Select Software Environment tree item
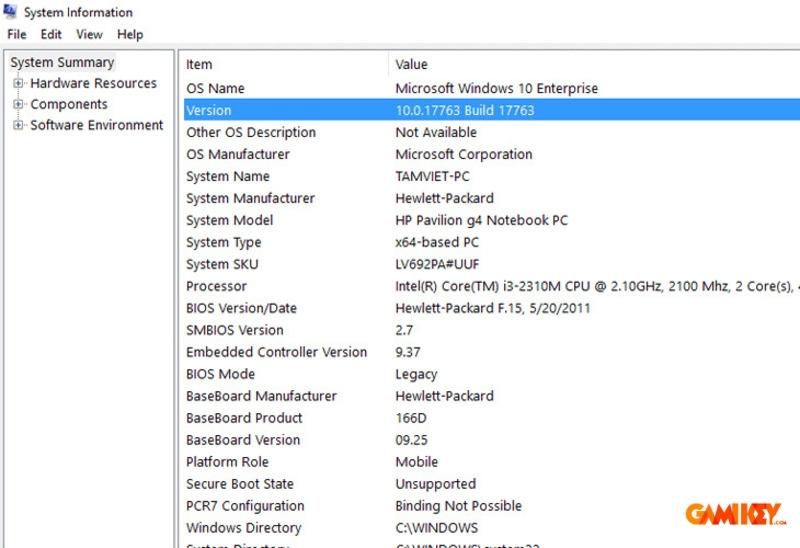800x548 pixels. point(96,125)
